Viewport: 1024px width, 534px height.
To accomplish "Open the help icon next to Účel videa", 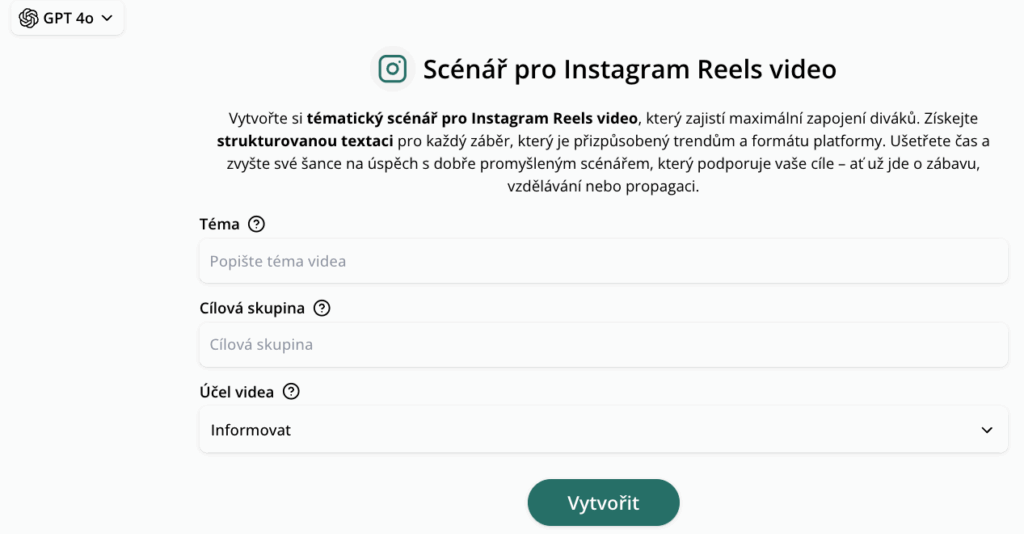I will [291, 392].
